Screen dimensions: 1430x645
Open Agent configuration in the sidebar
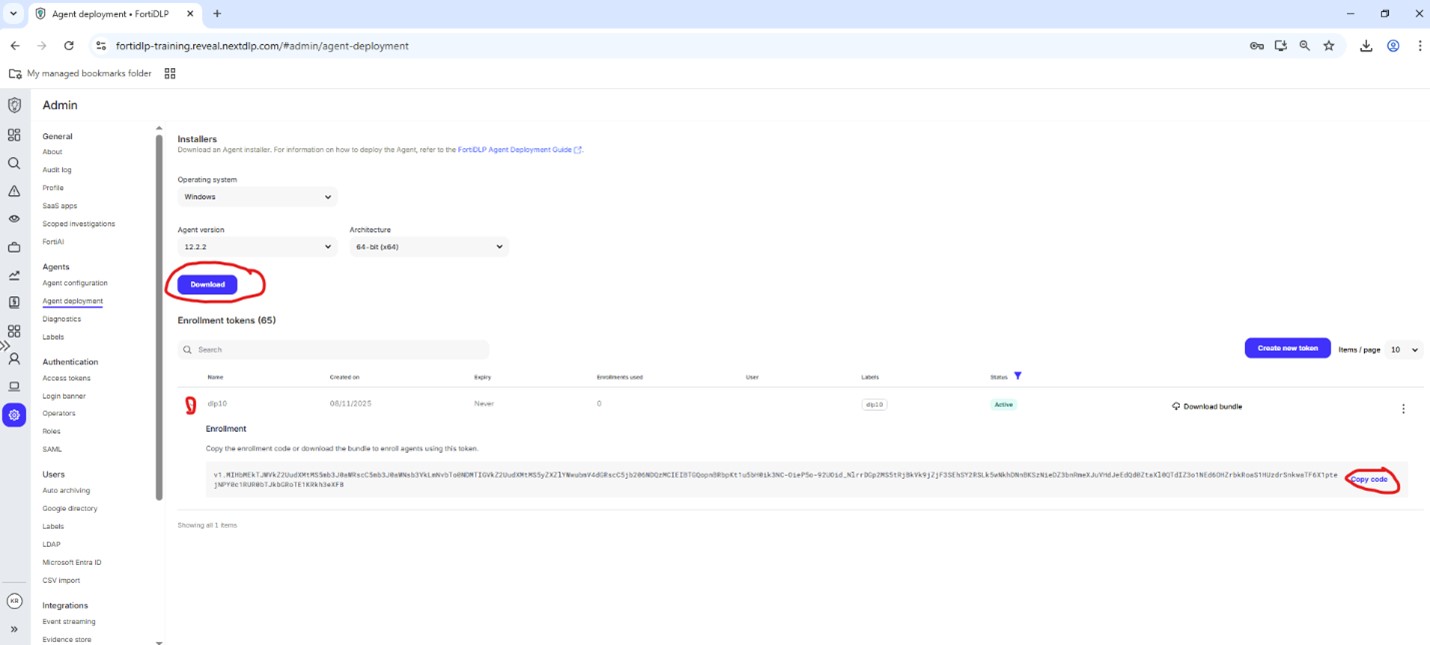click(75, 283)
